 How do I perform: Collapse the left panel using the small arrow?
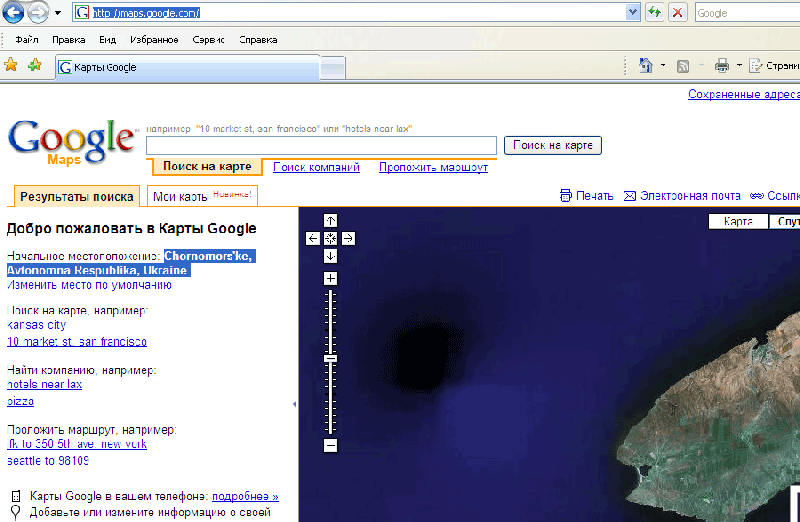294,404
